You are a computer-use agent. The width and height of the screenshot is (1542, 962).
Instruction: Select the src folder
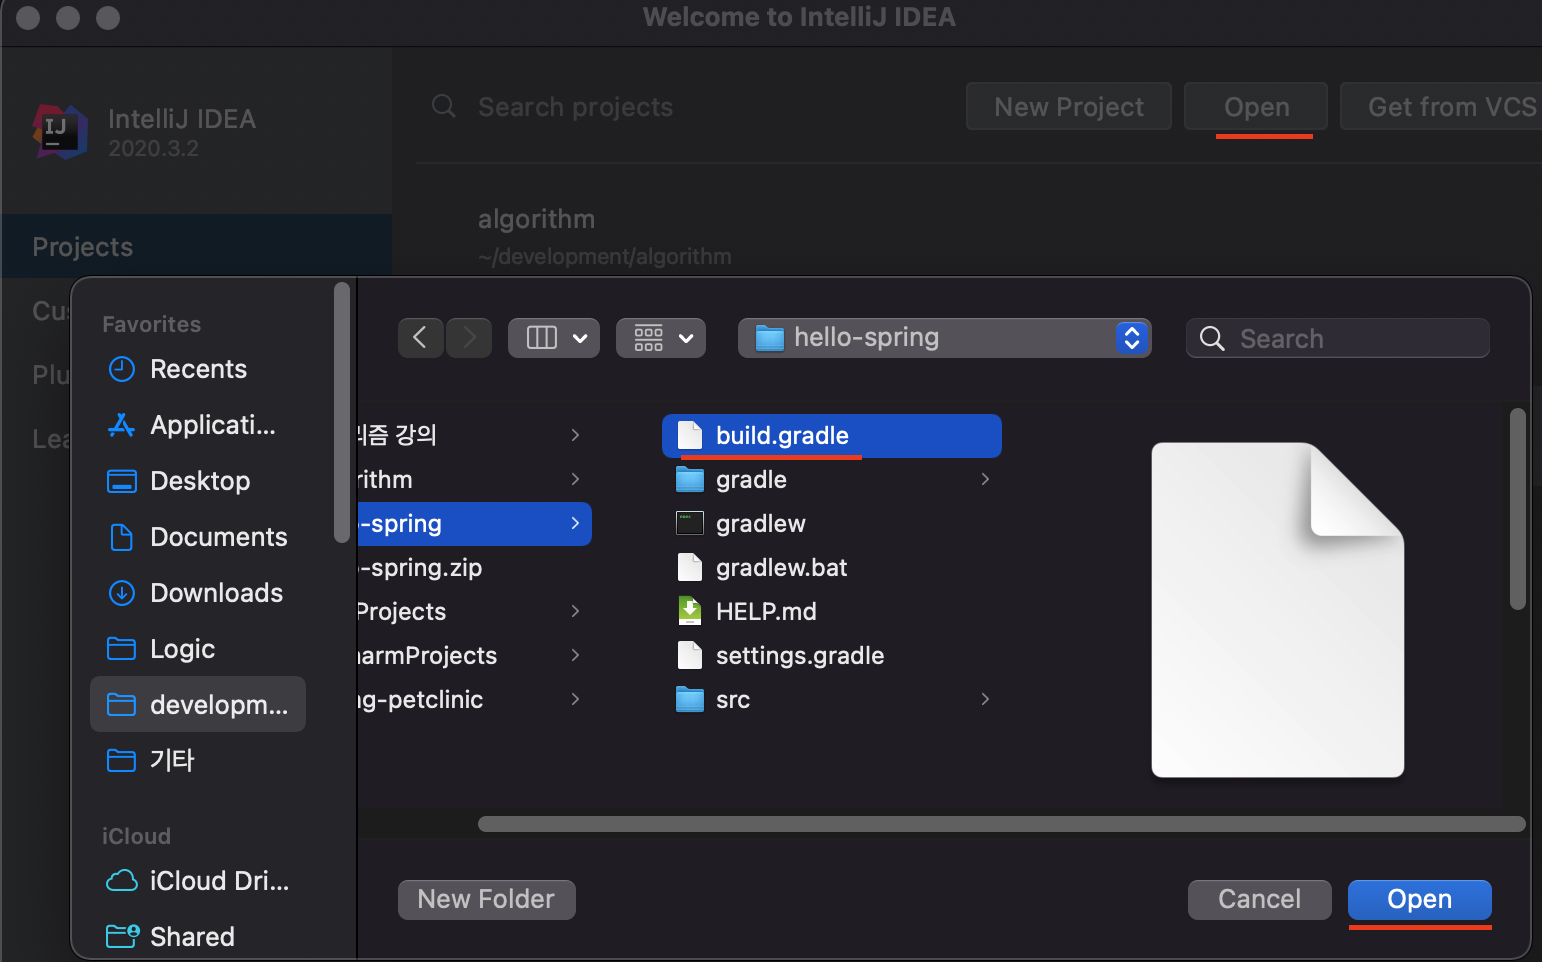[x=832, y=700]
